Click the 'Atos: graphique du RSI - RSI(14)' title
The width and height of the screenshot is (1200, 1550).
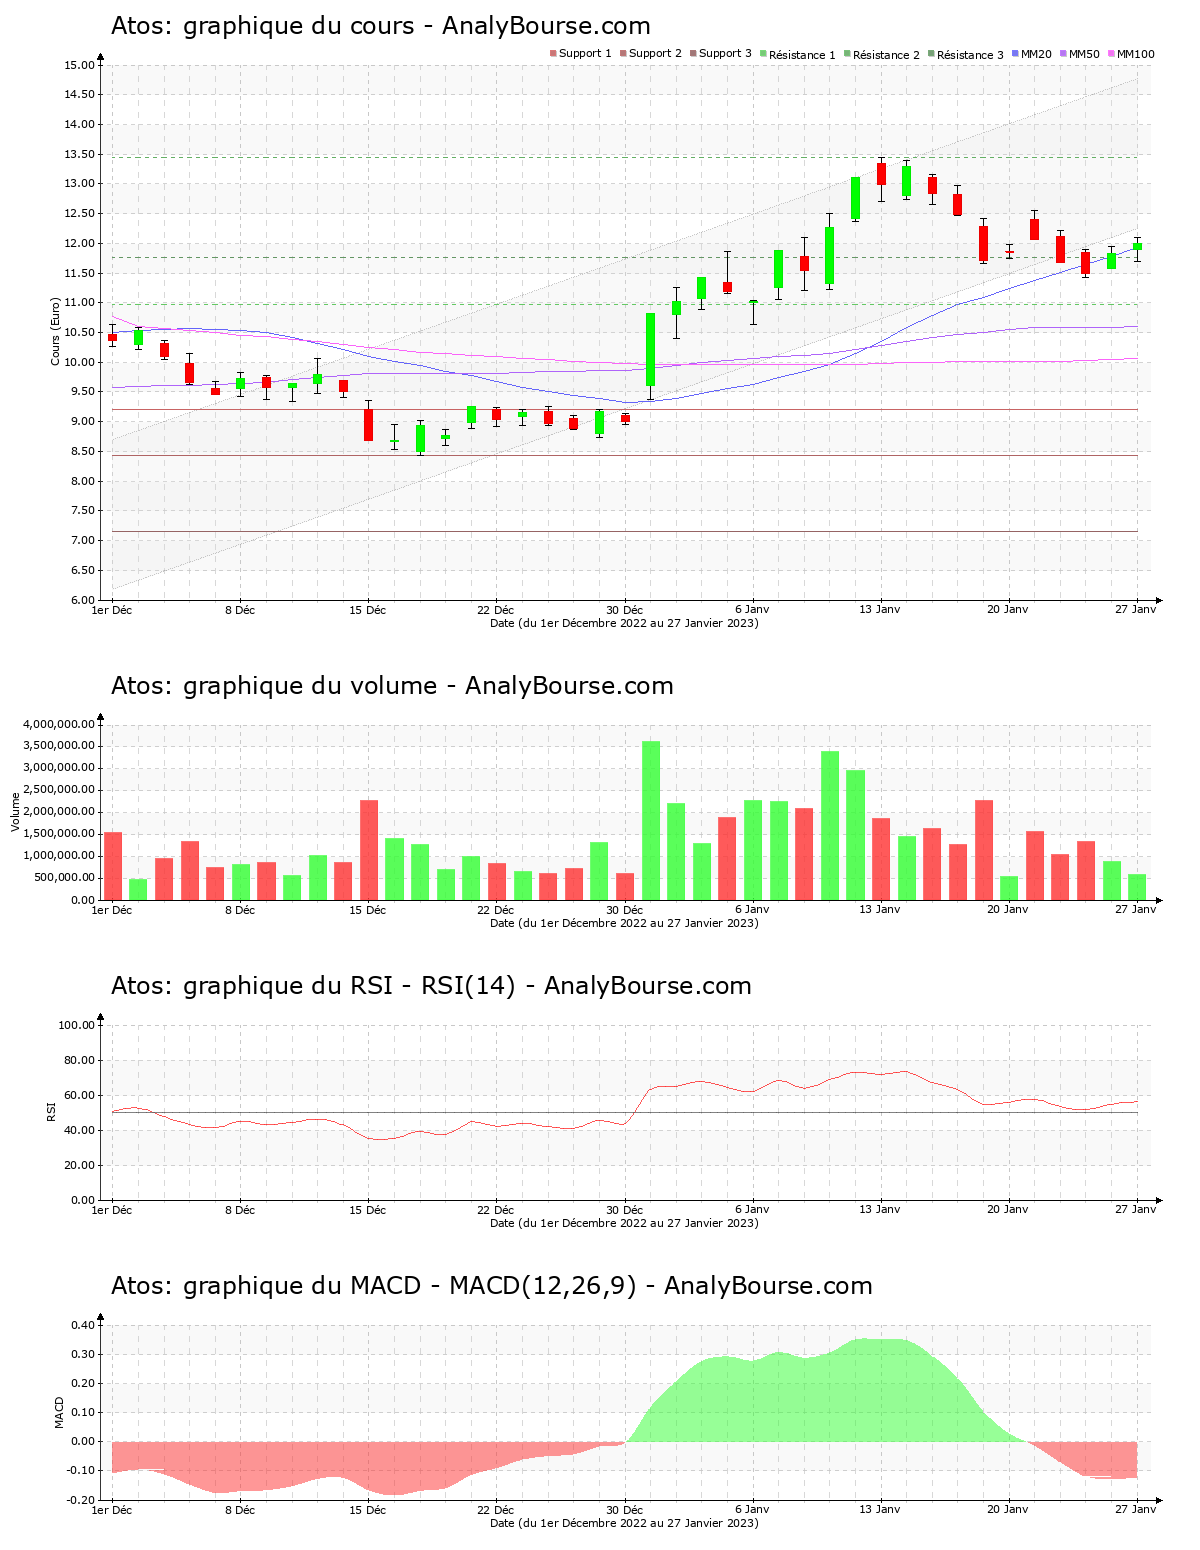(431, 986)
